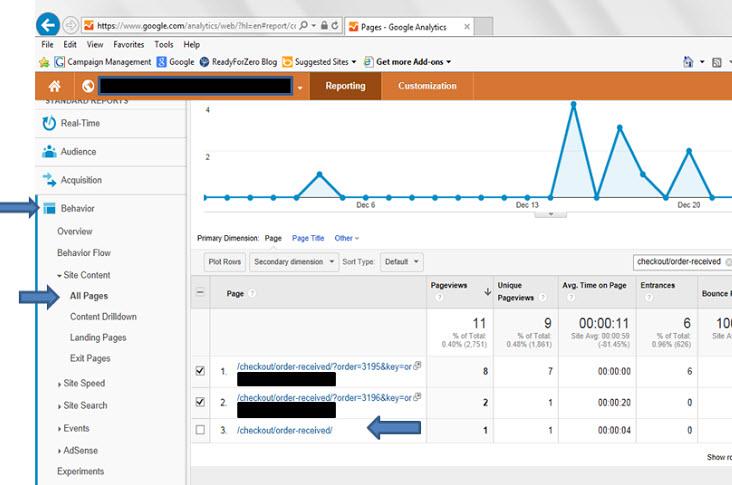This screenshot has height=485, width=732.
Task: Click the Unique Pageviews help icon
Action: click(542, 297)
